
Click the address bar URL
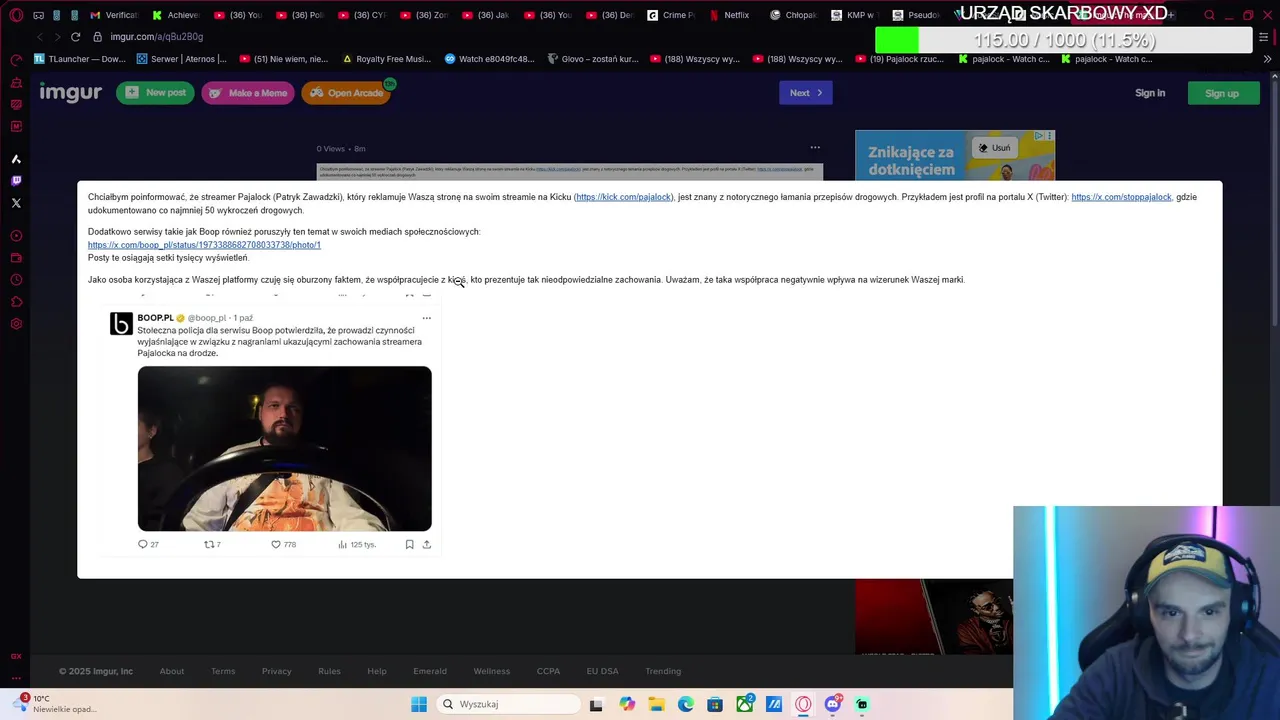157,37
